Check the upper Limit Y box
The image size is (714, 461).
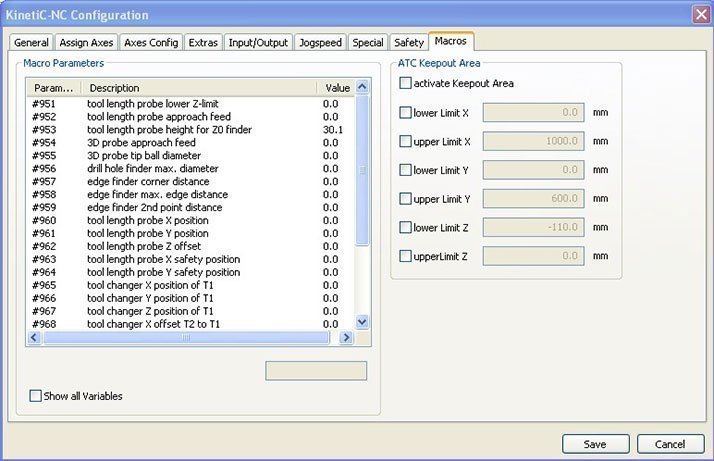point(405,199)
